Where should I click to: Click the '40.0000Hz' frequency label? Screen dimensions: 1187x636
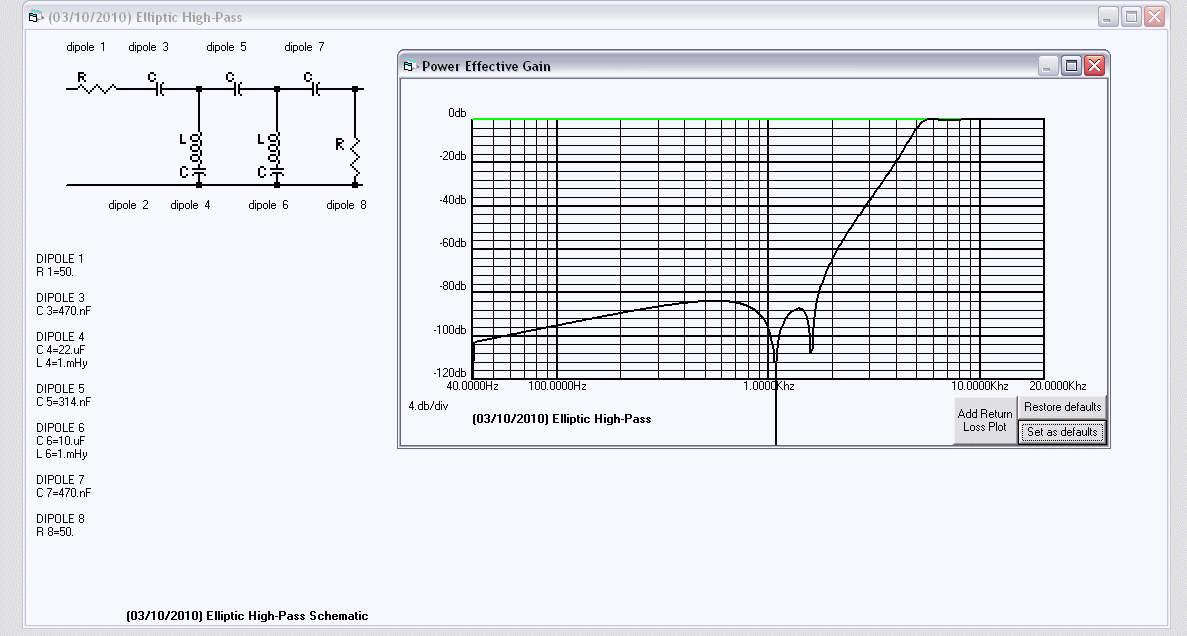(x=472, y=386)
